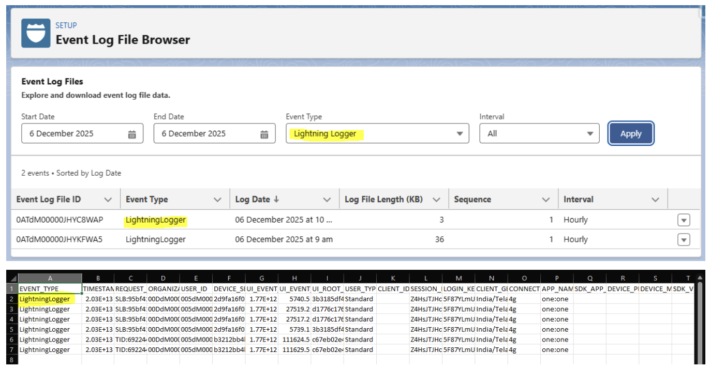Click the log file length value 36
710x368 pixels.
439,239
